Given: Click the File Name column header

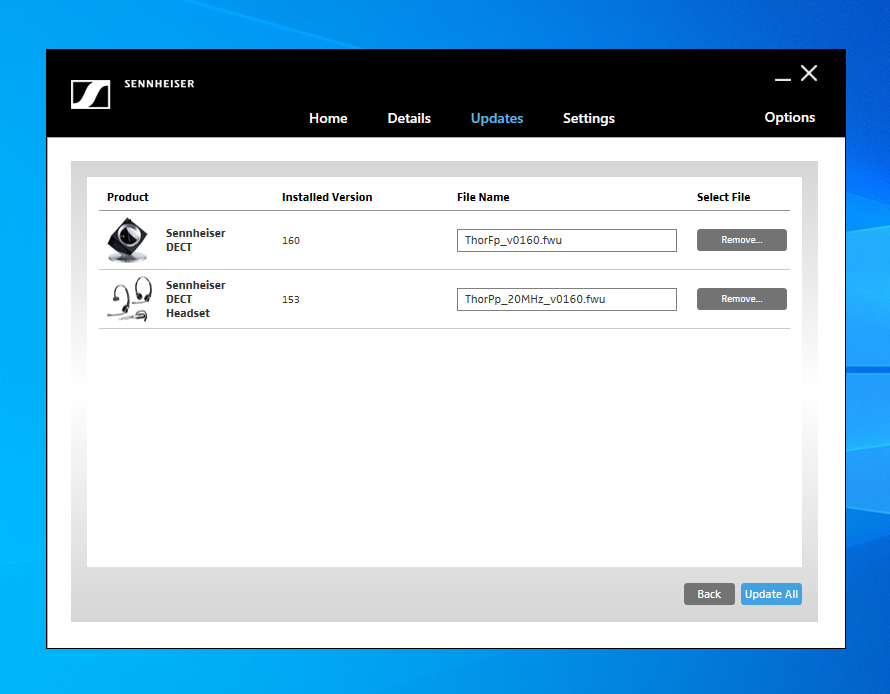Looking at the screenshot, I should pos(483,197).
